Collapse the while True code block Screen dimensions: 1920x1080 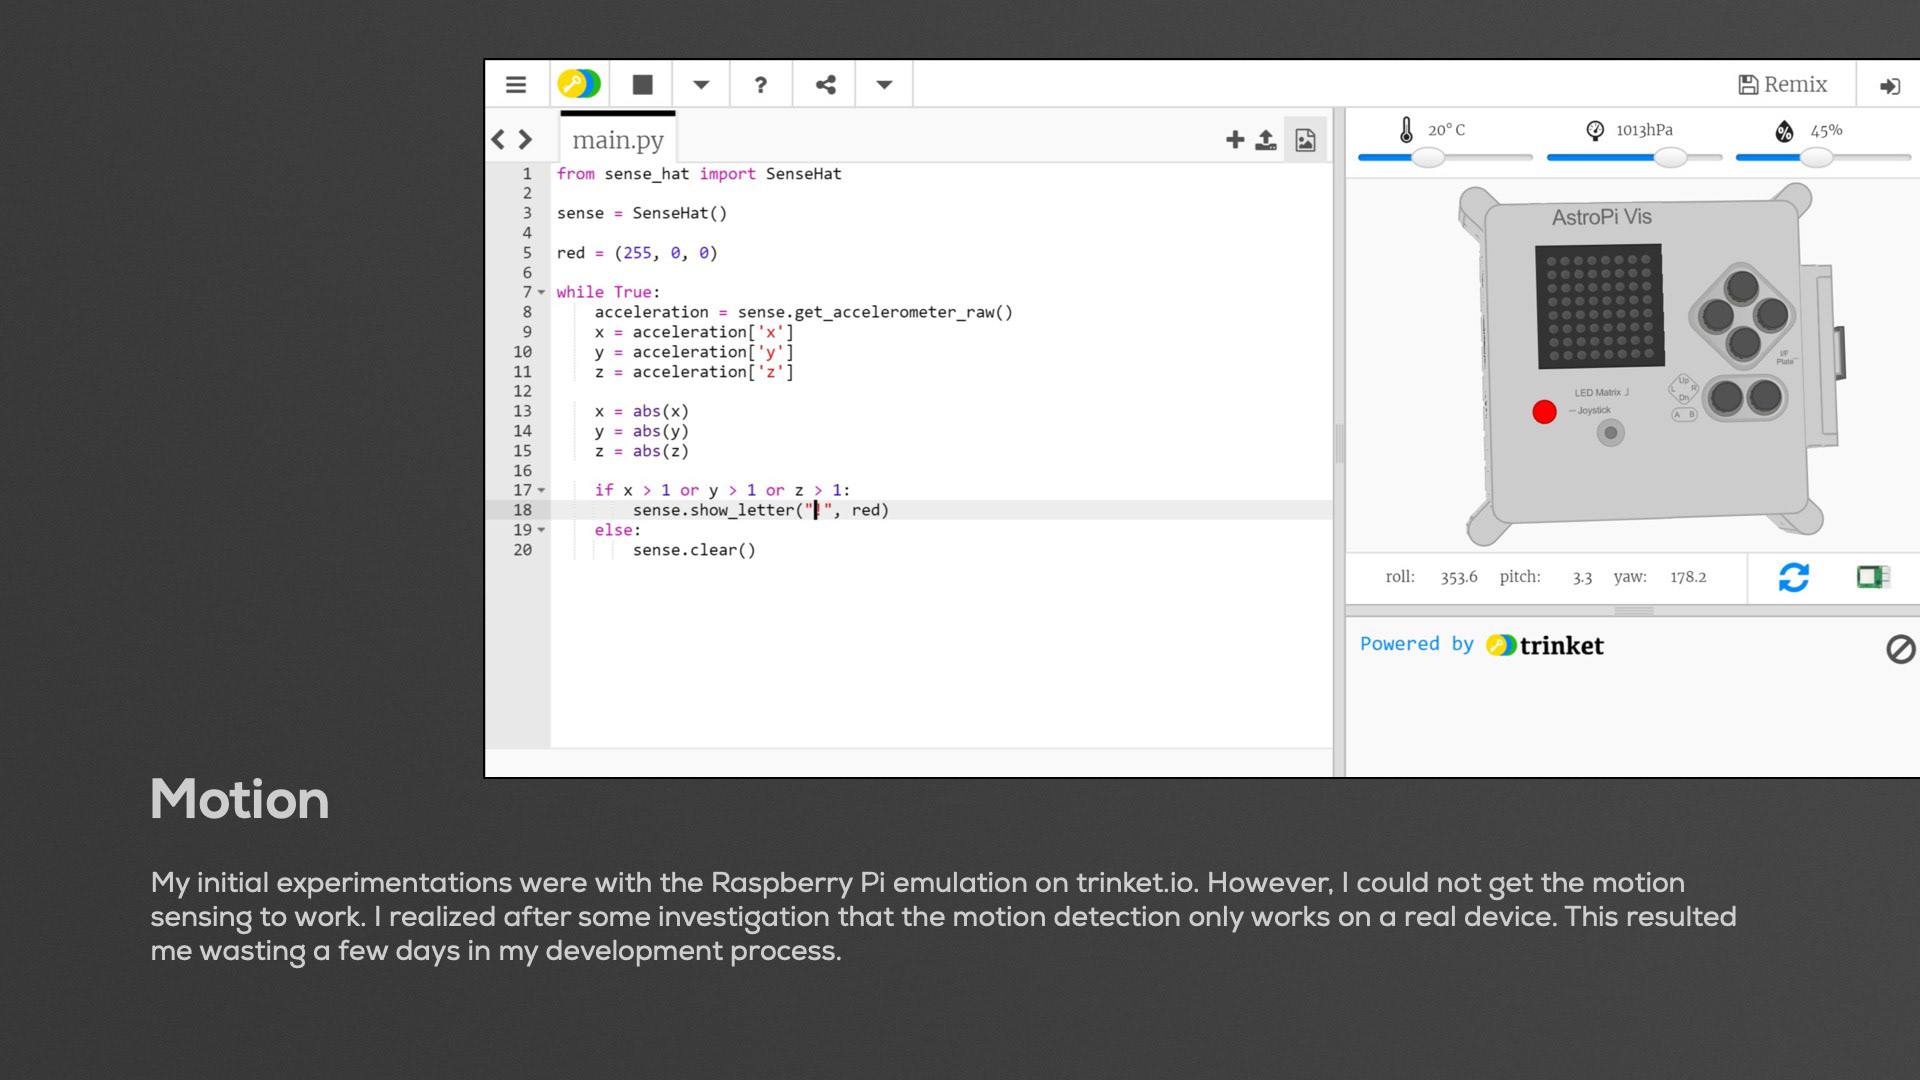coord(542,293)
